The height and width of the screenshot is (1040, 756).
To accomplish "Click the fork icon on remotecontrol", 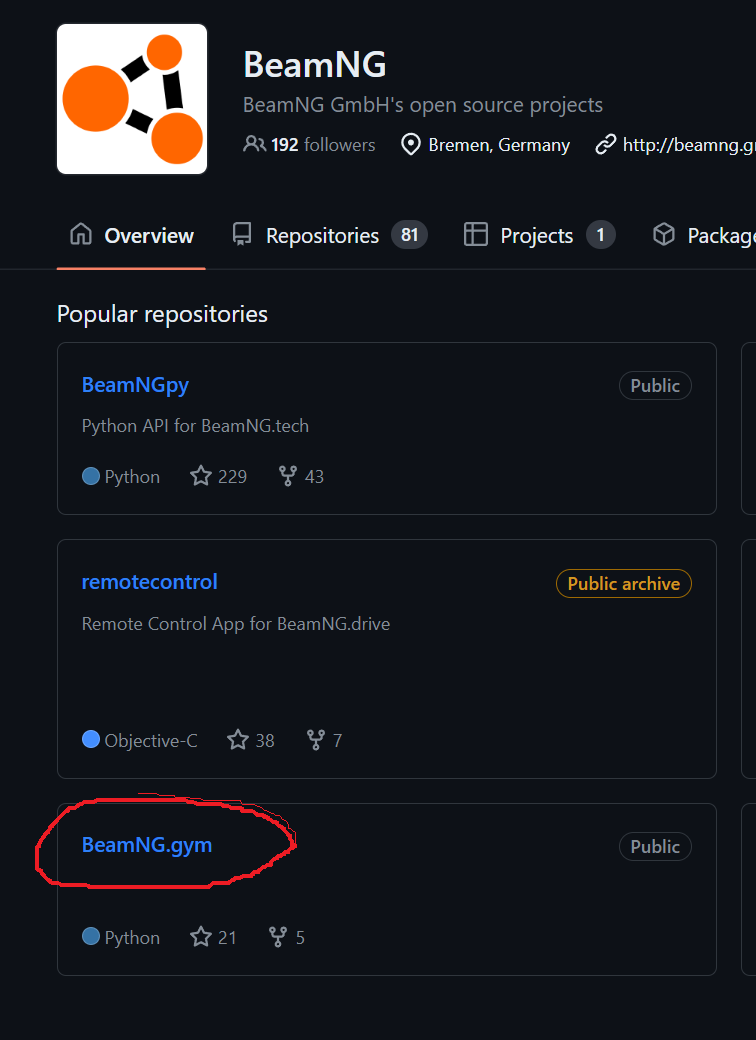I will point(316,740).
